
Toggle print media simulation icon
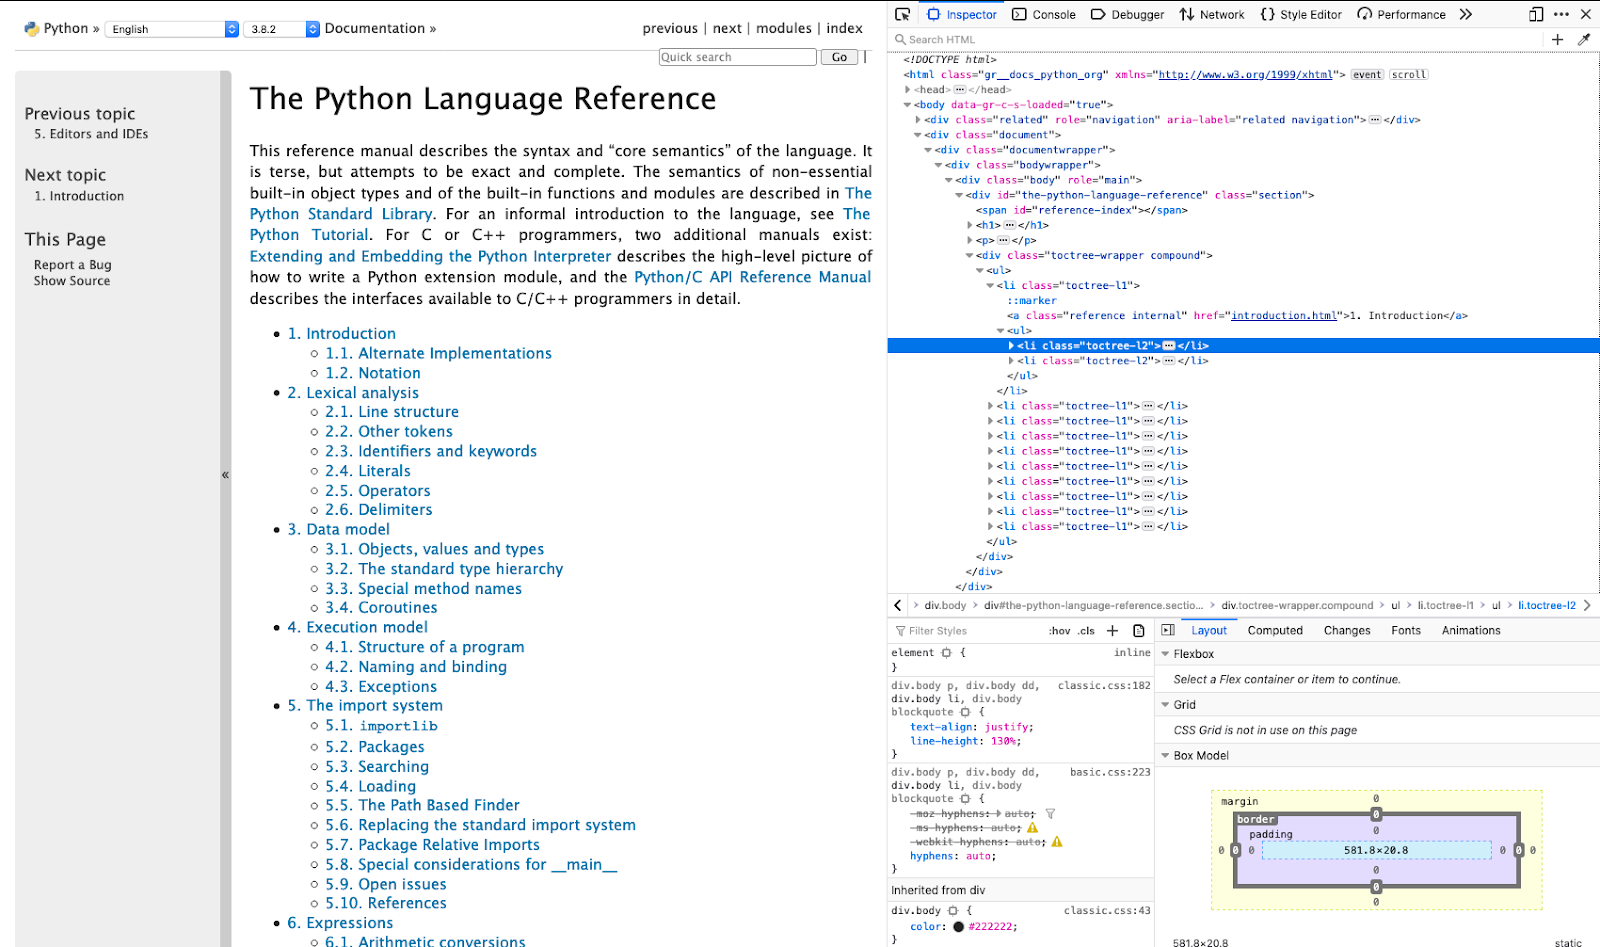(1138, 631)
